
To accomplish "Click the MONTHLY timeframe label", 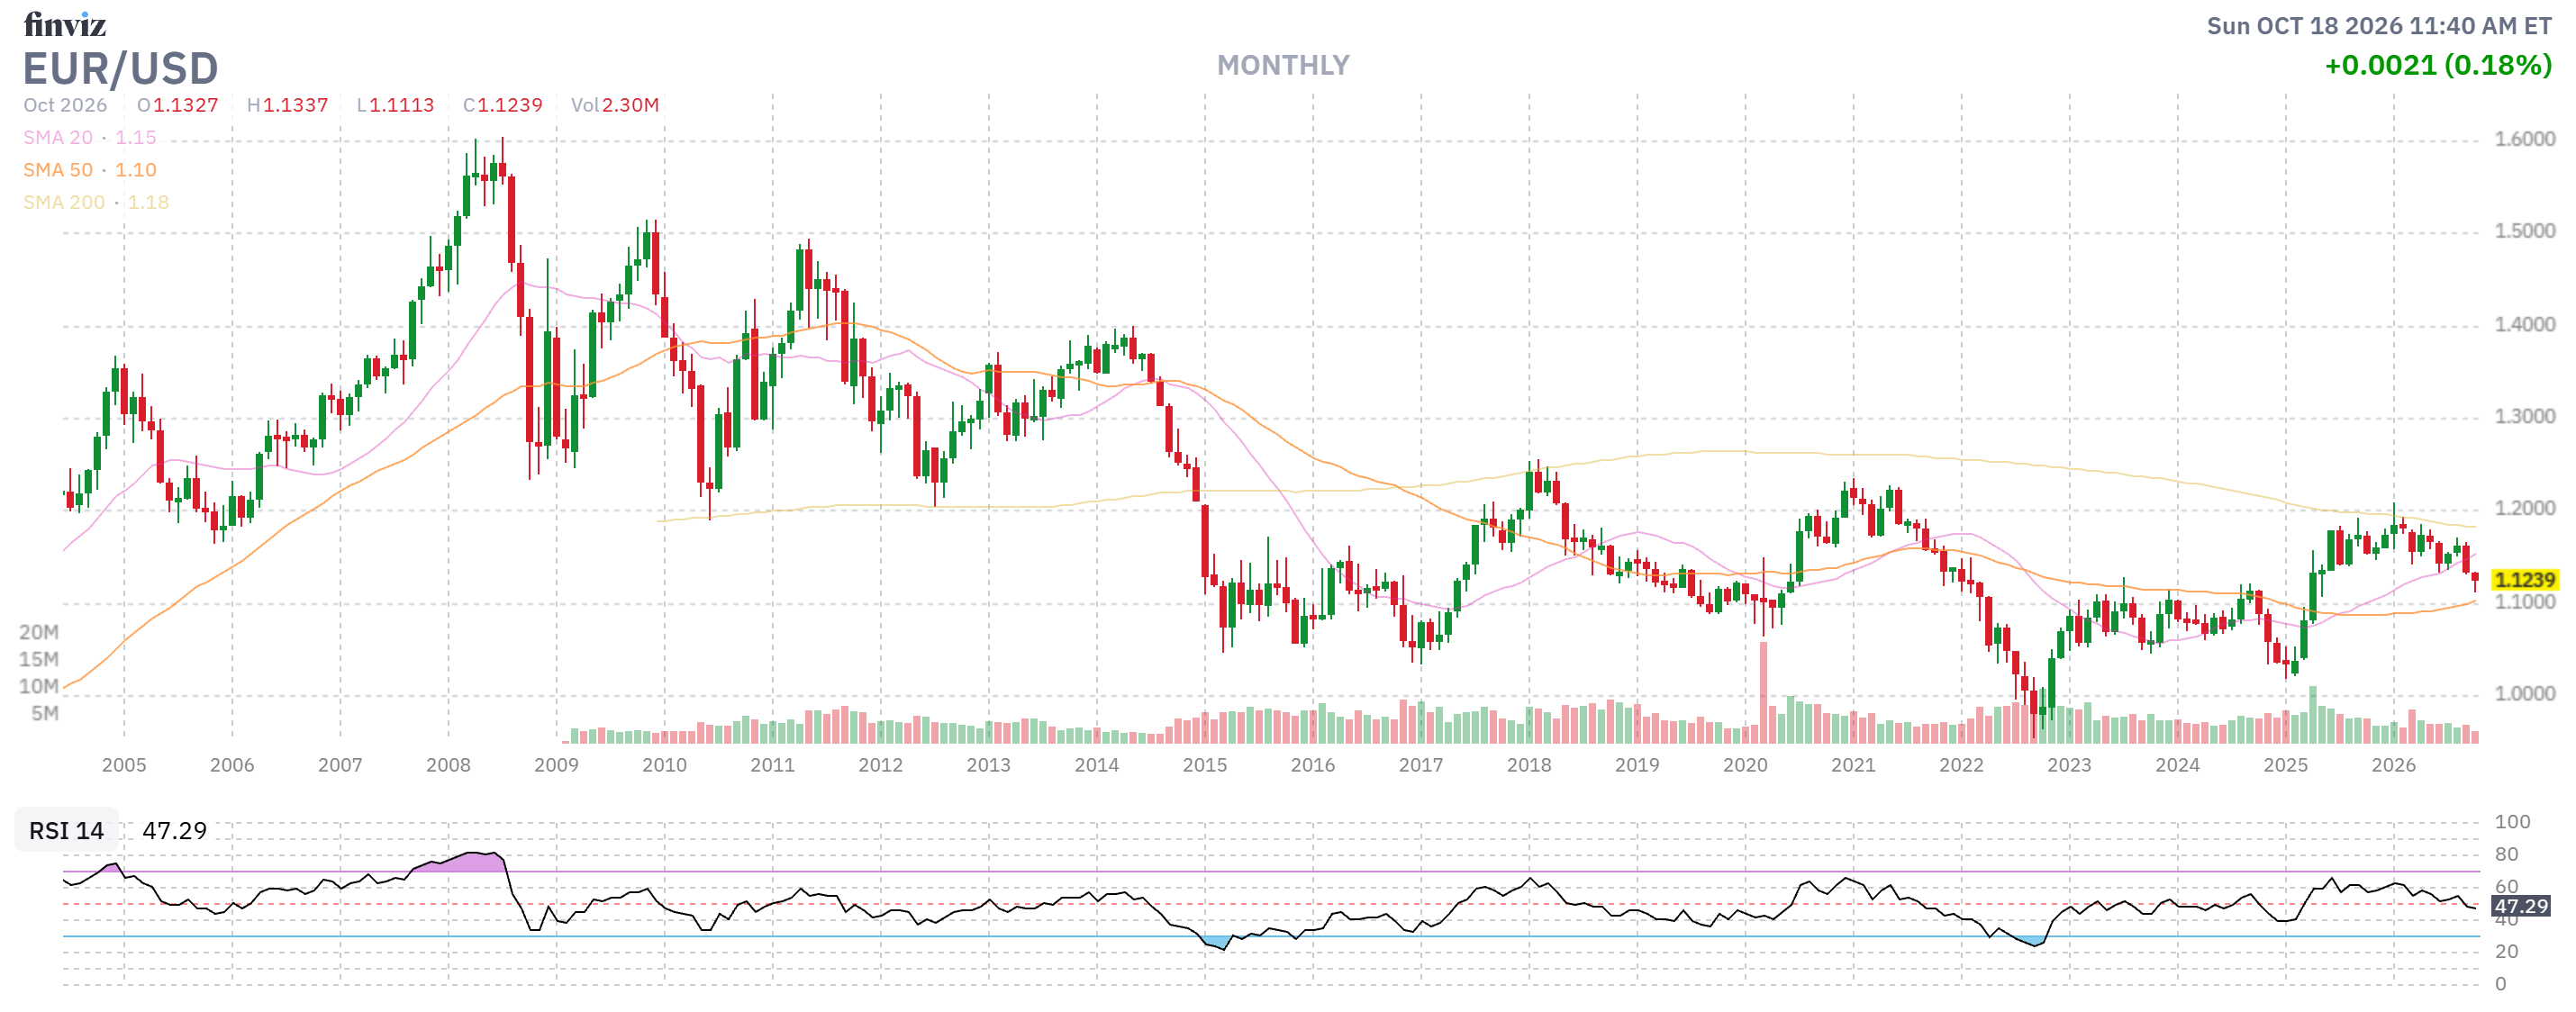I will tap(1283, 66).
